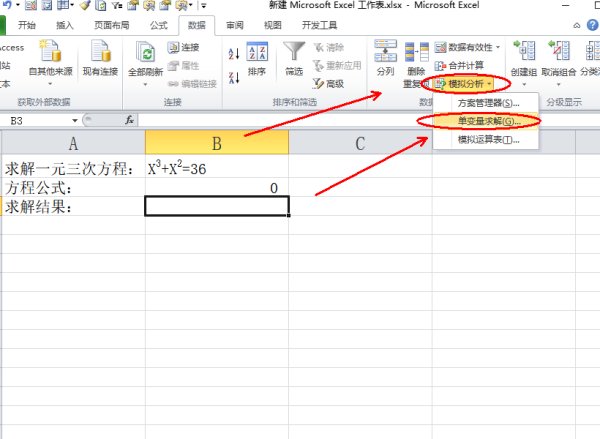Switch to the Insert (插入) tab
600x439 pixels.
[65, 25]
